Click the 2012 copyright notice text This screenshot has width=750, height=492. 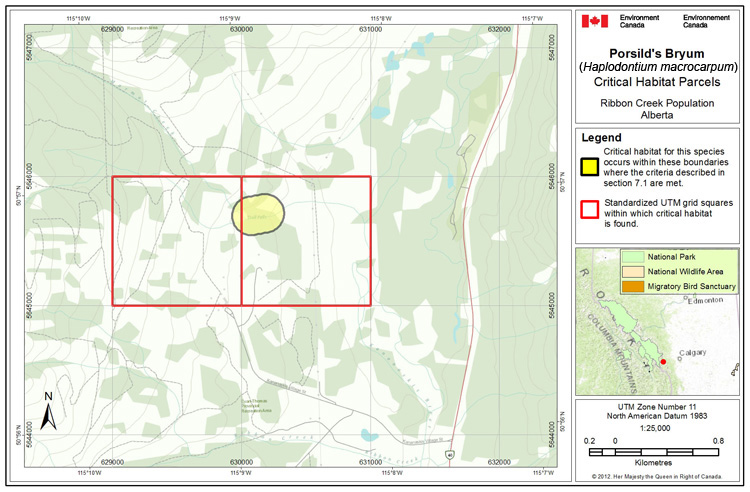pos(660,477)
